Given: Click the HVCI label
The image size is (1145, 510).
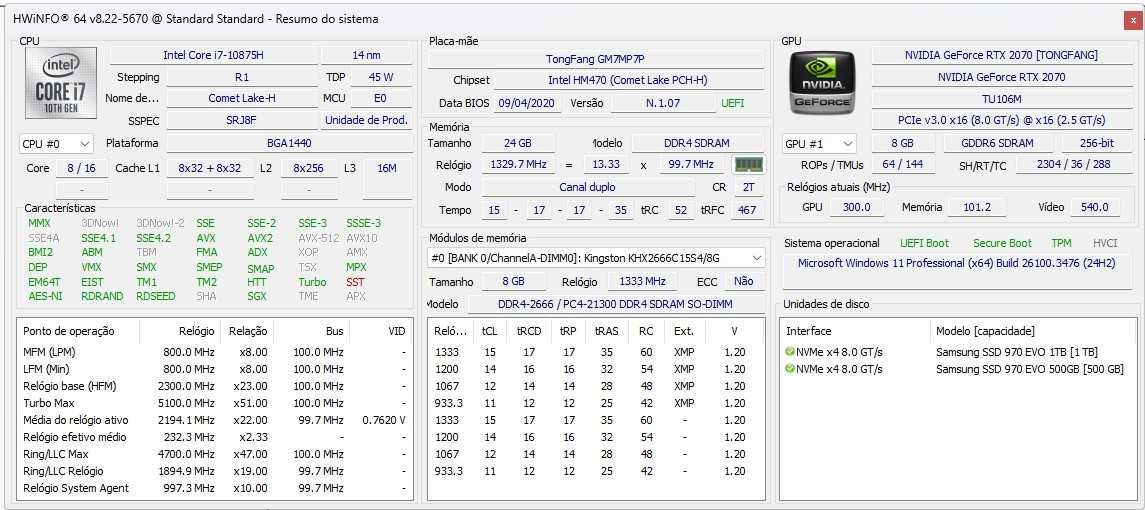Looking at the screenshot, I should click(x=1106, y=243).
